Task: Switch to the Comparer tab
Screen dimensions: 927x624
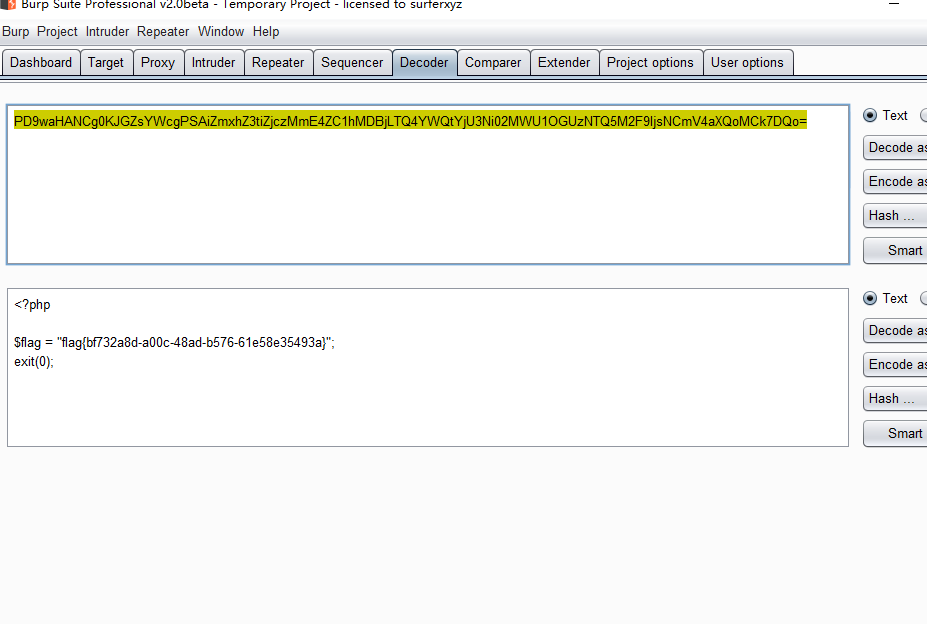Action: pos(493,63)
